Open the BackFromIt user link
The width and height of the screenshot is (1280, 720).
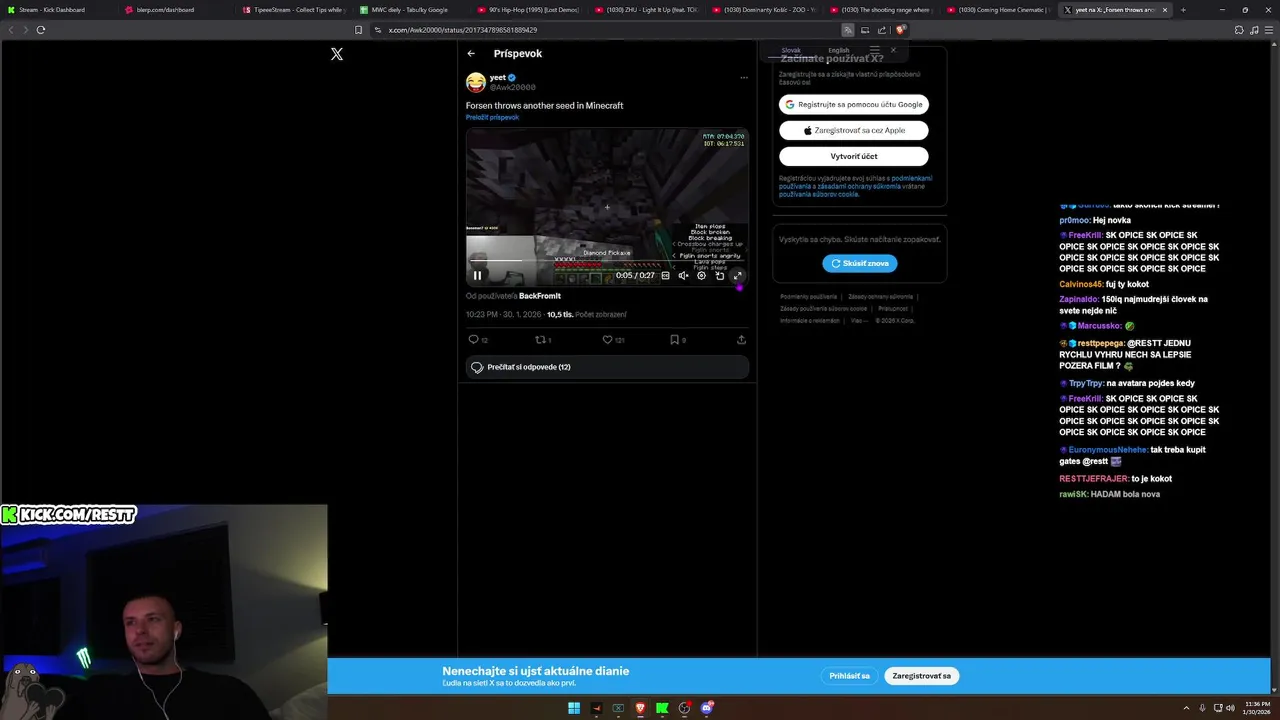tap(540, 296)
